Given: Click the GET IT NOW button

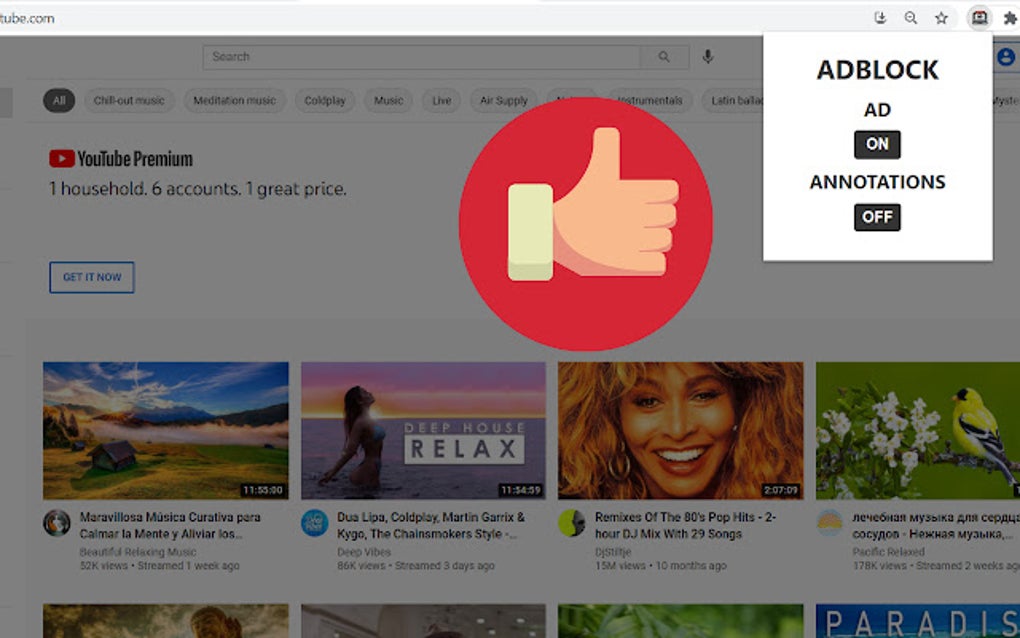Looking at the screenshot, I should [91, 277].
